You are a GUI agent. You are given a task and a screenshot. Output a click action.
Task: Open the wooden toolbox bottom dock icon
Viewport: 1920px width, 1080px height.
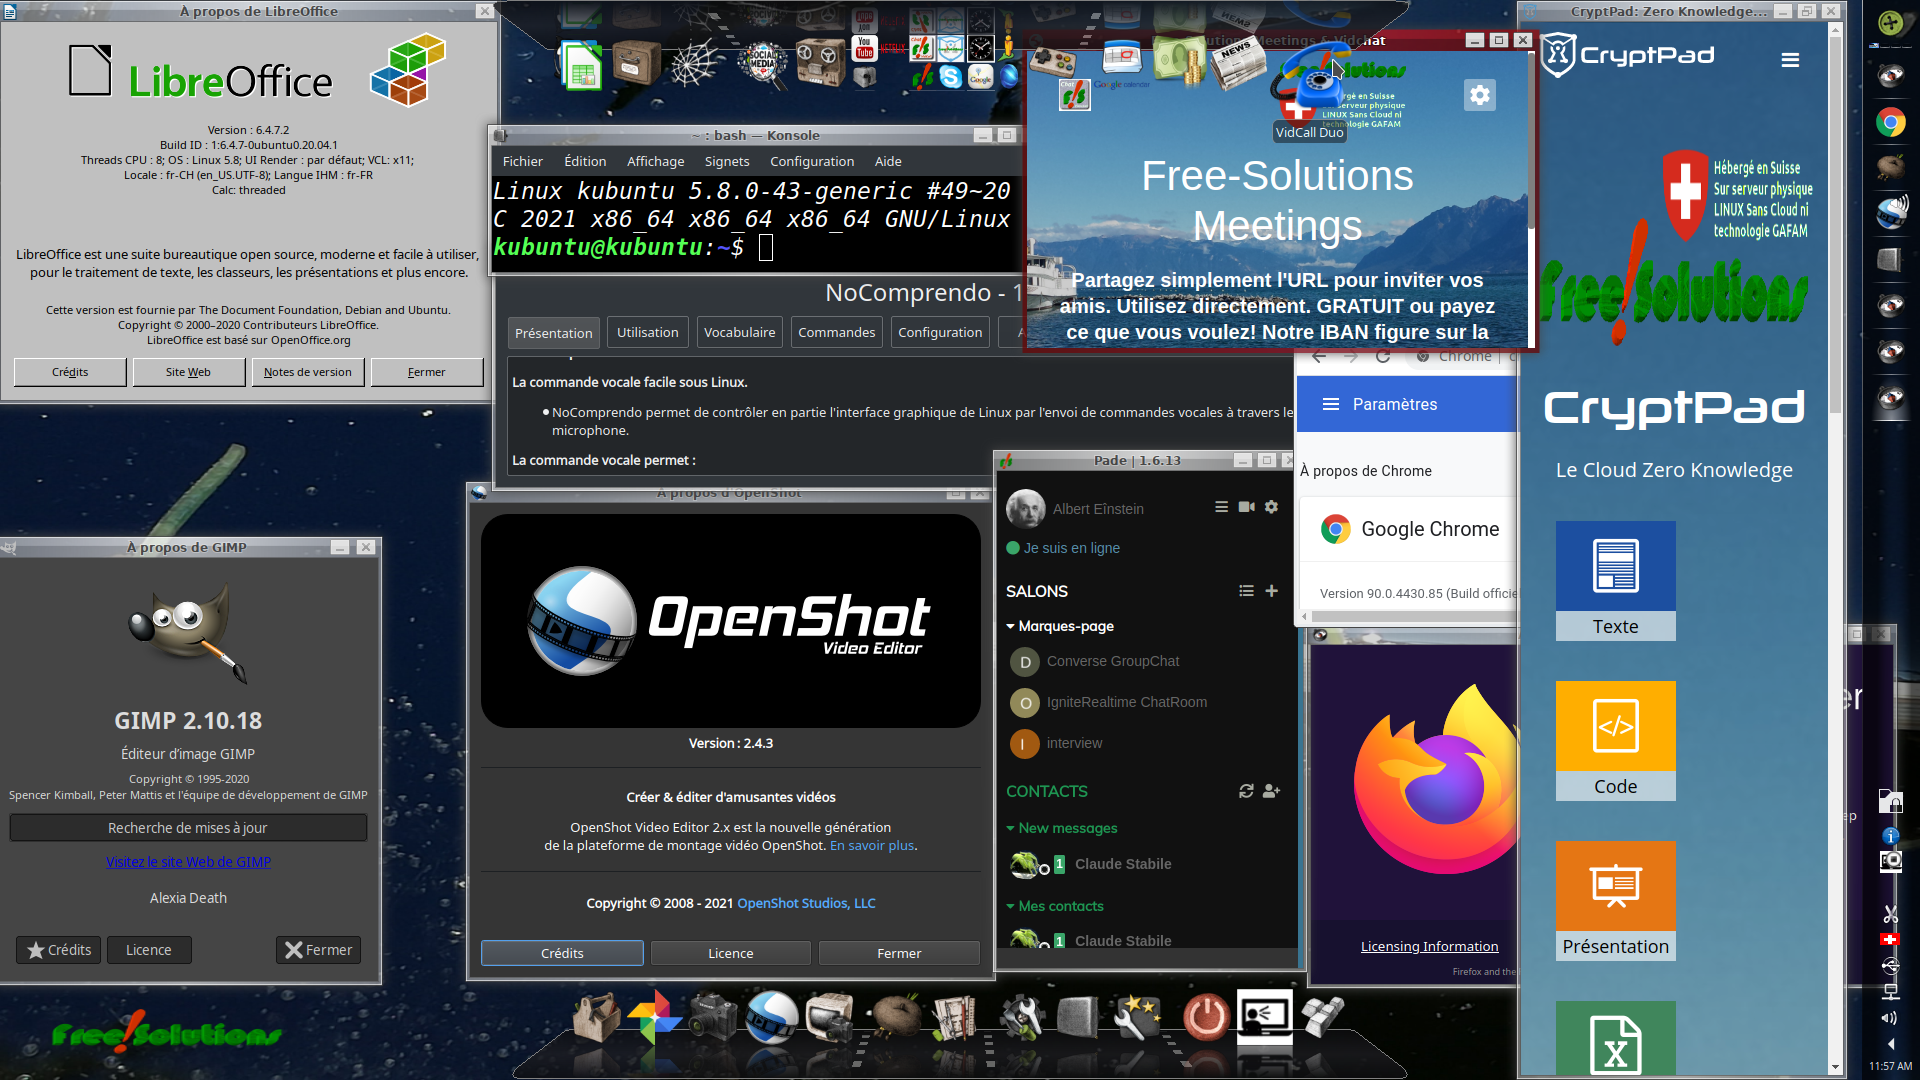[x=597, y=1017]
